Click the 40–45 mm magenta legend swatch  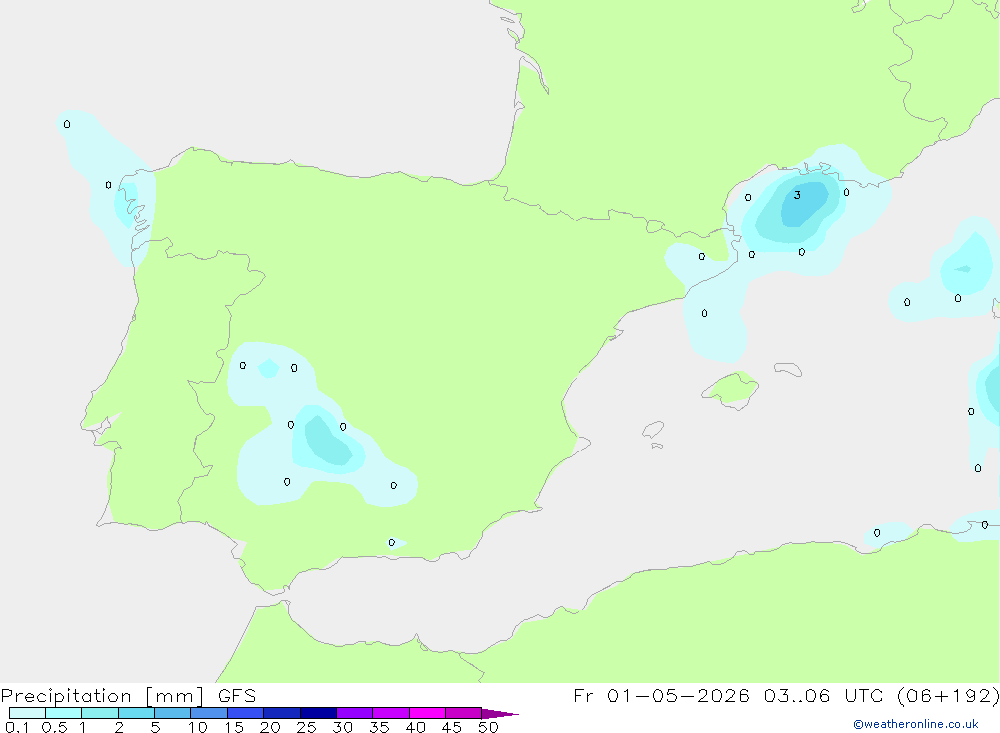point(427,713)
